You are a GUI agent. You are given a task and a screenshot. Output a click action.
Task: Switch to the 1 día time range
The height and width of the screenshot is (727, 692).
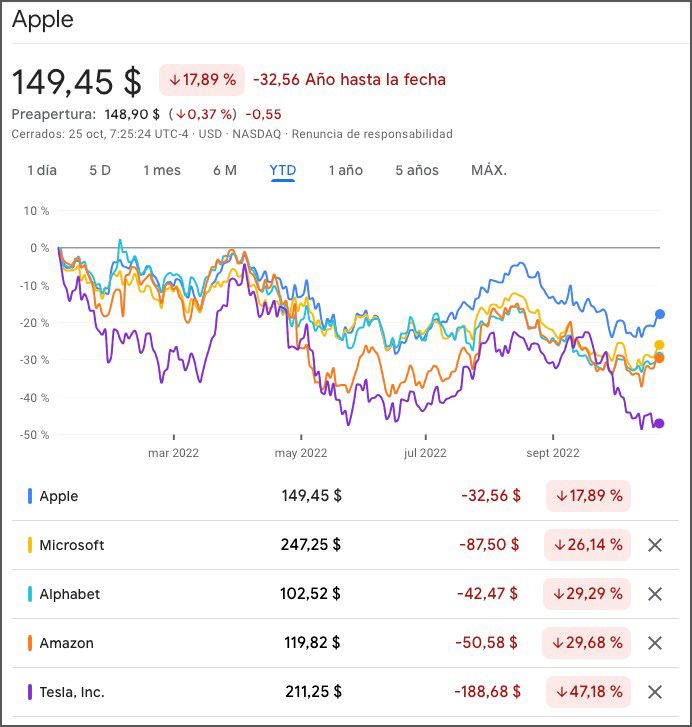click(42, 170)
